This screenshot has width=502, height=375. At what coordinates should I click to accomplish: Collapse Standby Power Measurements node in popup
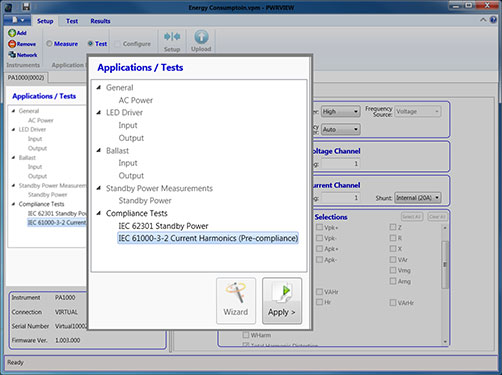coord(99,188)
